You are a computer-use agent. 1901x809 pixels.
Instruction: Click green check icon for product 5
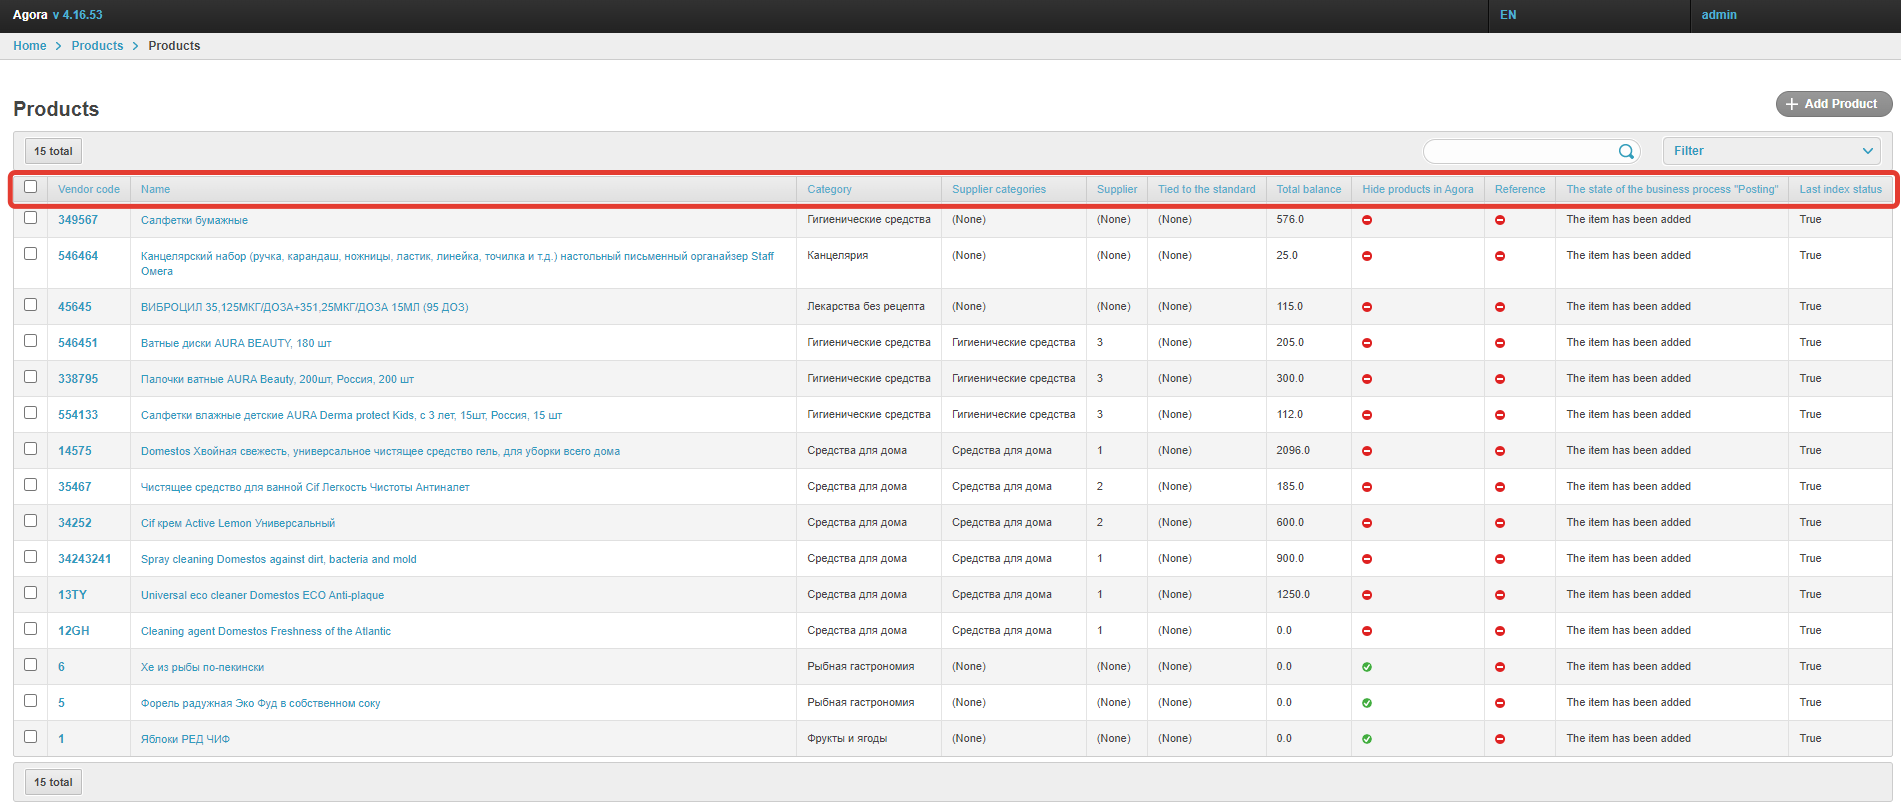(x=1367, y=703)
